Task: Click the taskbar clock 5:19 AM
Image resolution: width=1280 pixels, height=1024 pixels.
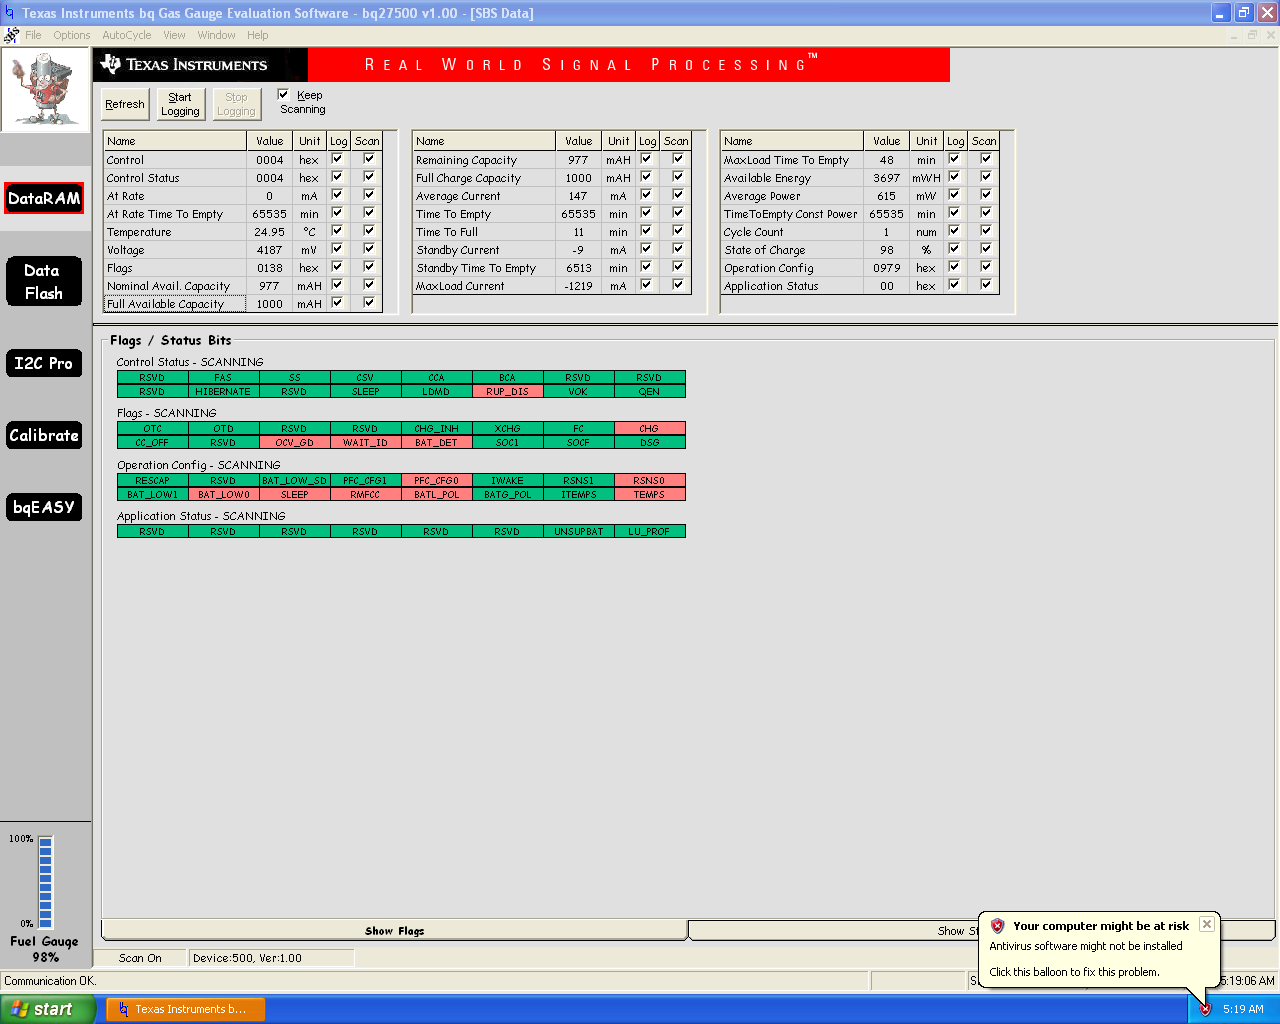Action: click(x=1243, y=1009)
